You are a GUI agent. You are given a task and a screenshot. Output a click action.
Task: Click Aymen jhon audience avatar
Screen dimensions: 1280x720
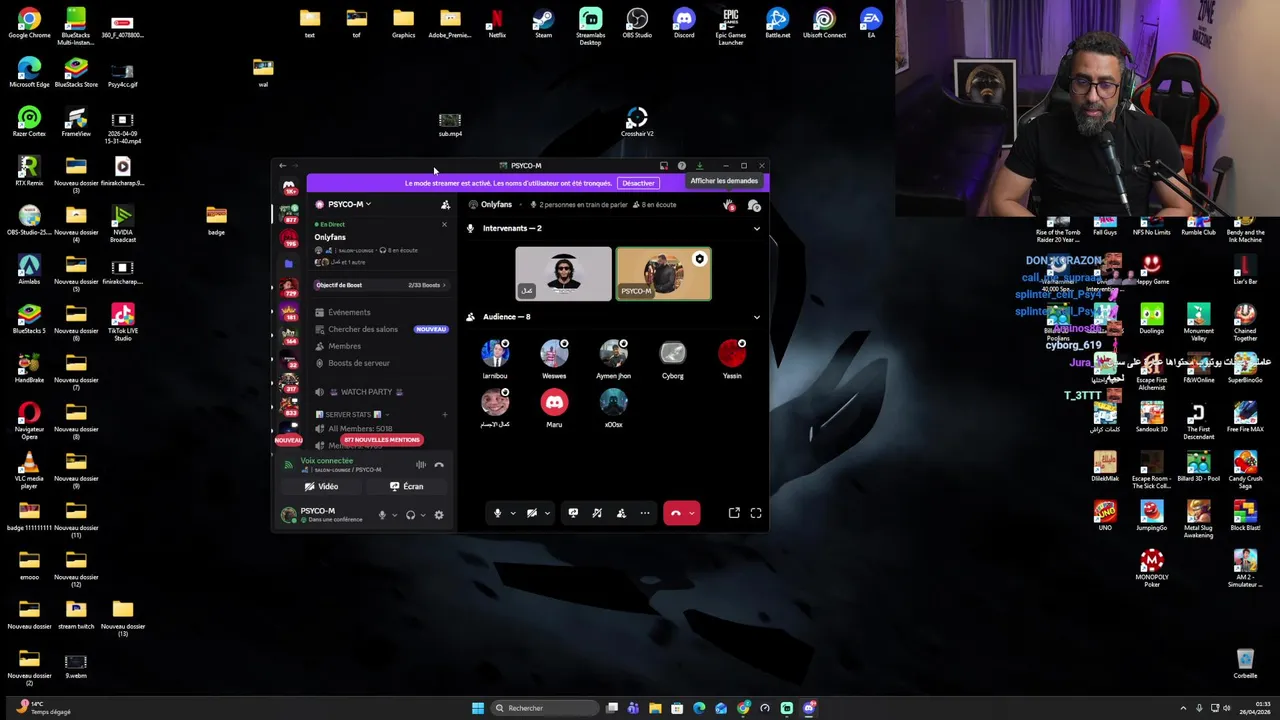click(x=613, y=352)
